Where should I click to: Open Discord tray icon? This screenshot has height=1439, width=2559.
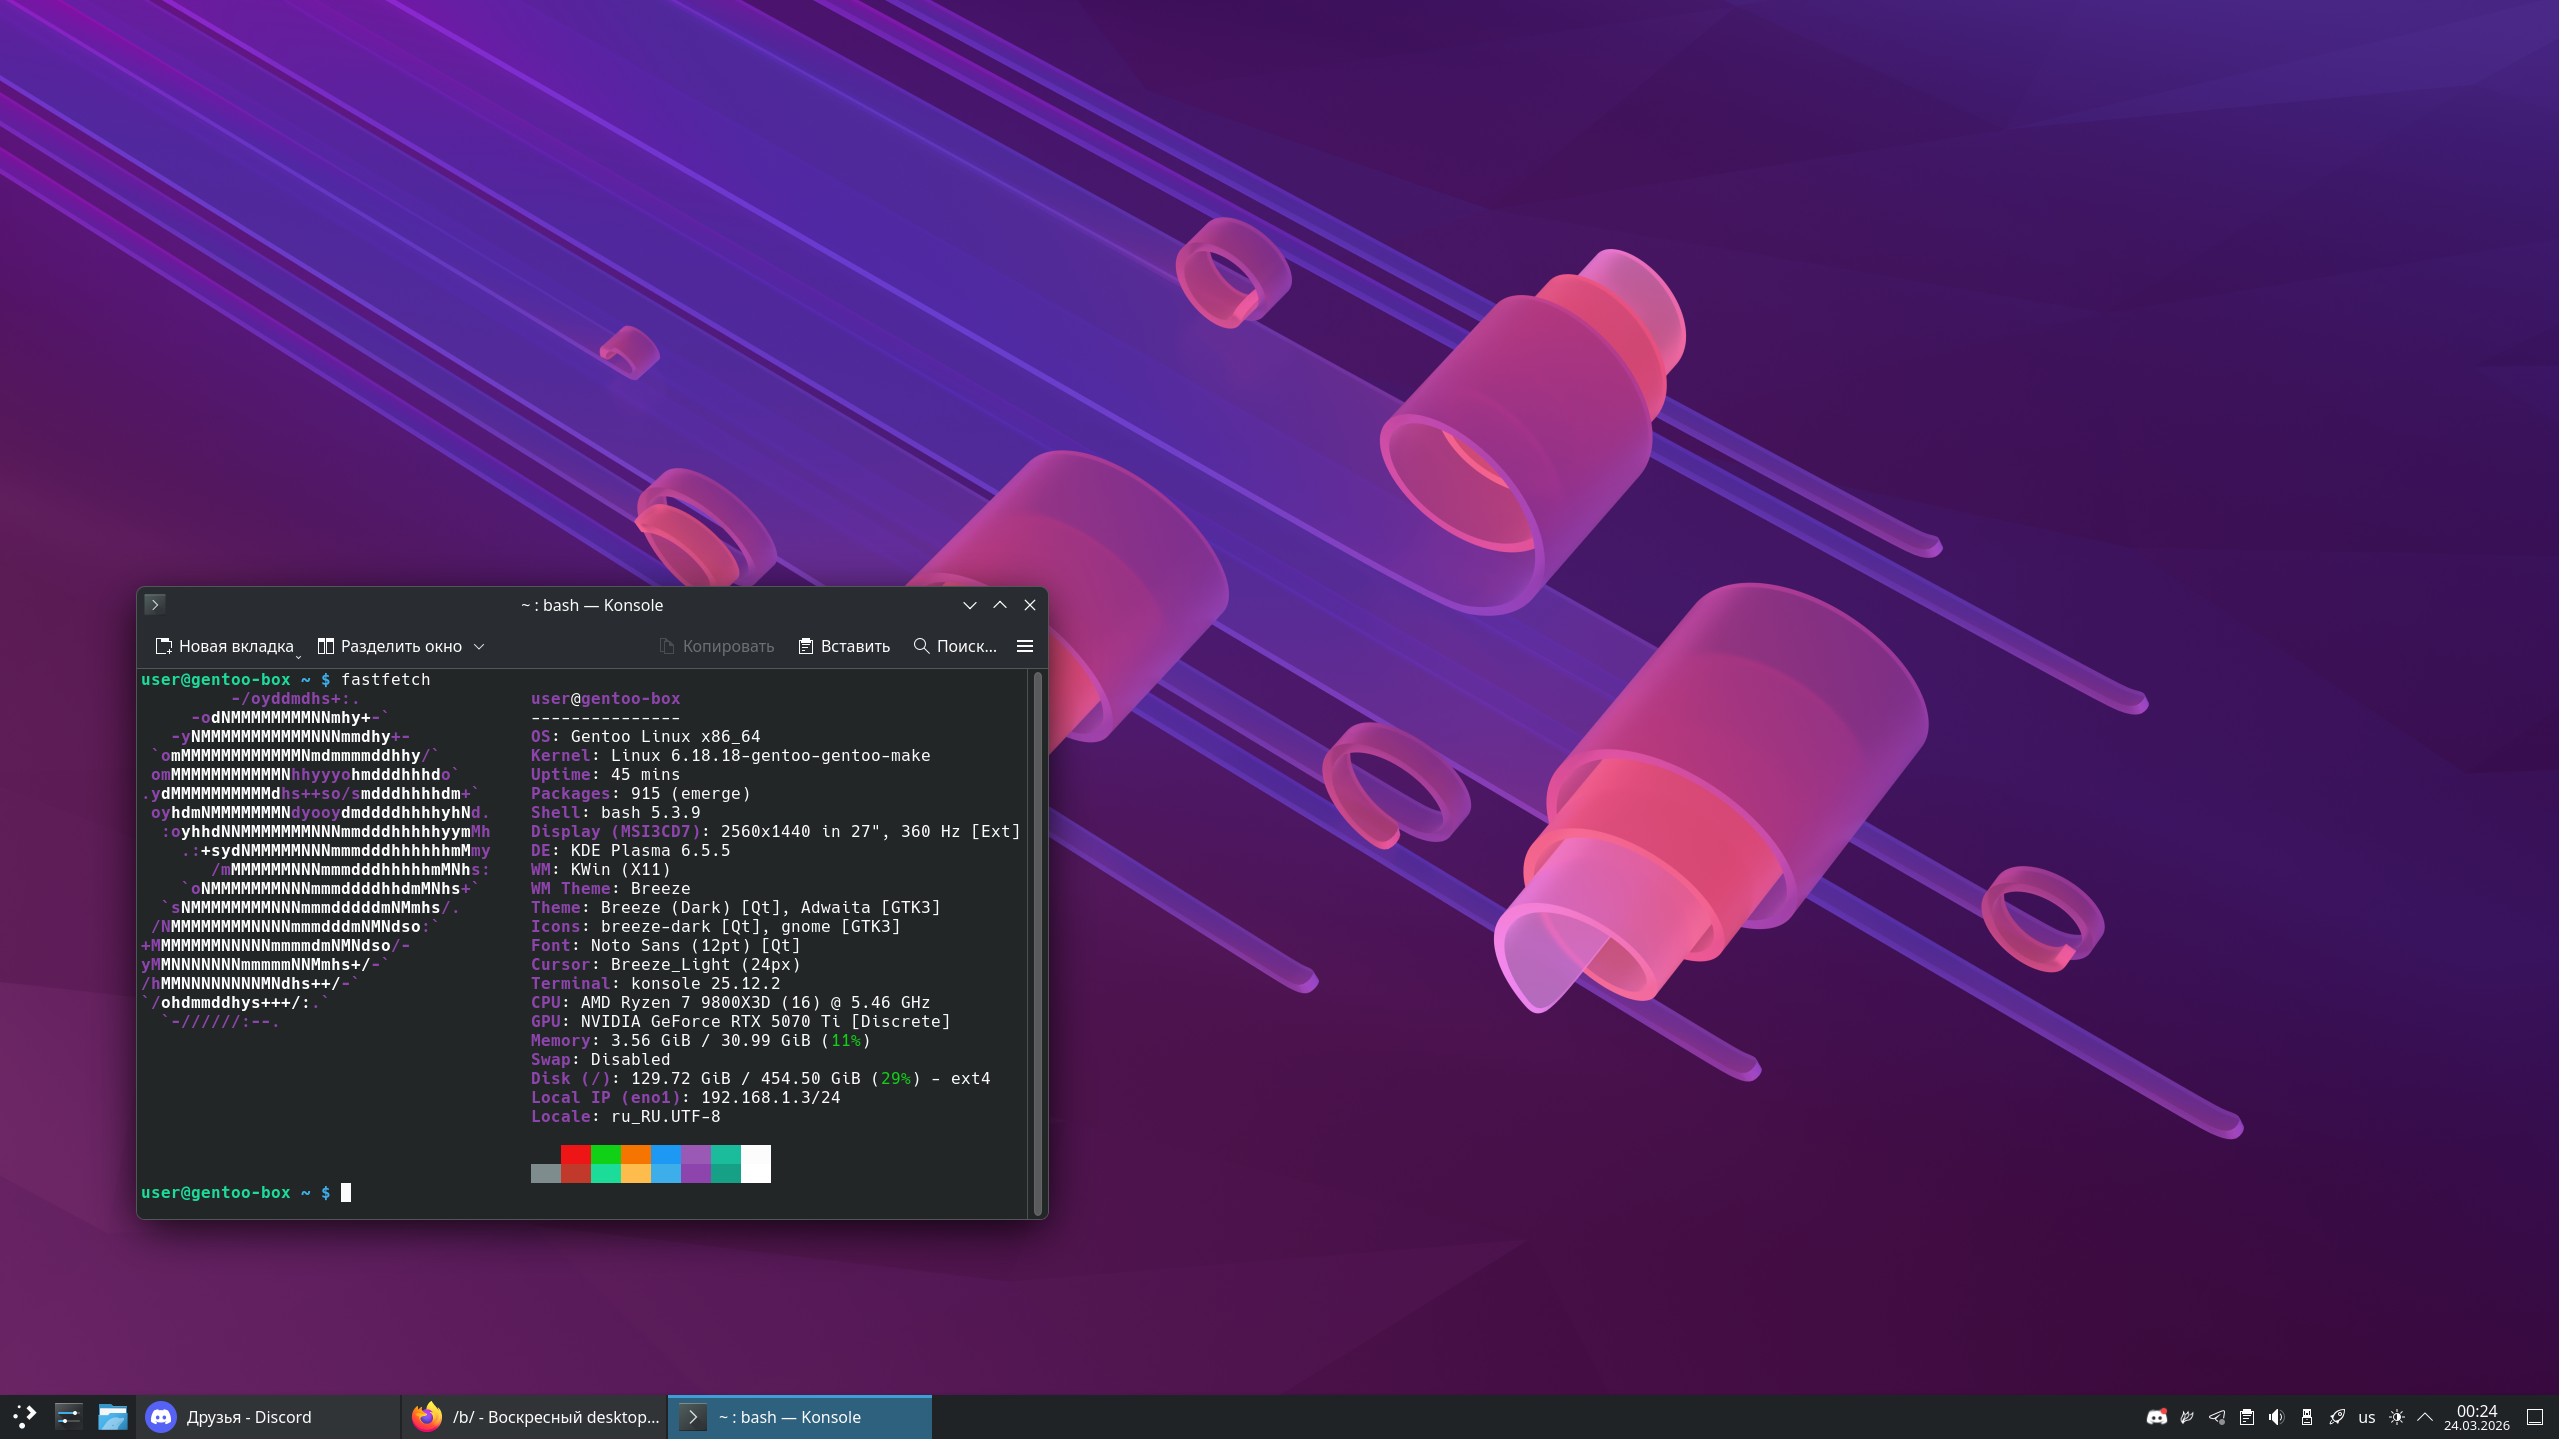[2157, 1416]
